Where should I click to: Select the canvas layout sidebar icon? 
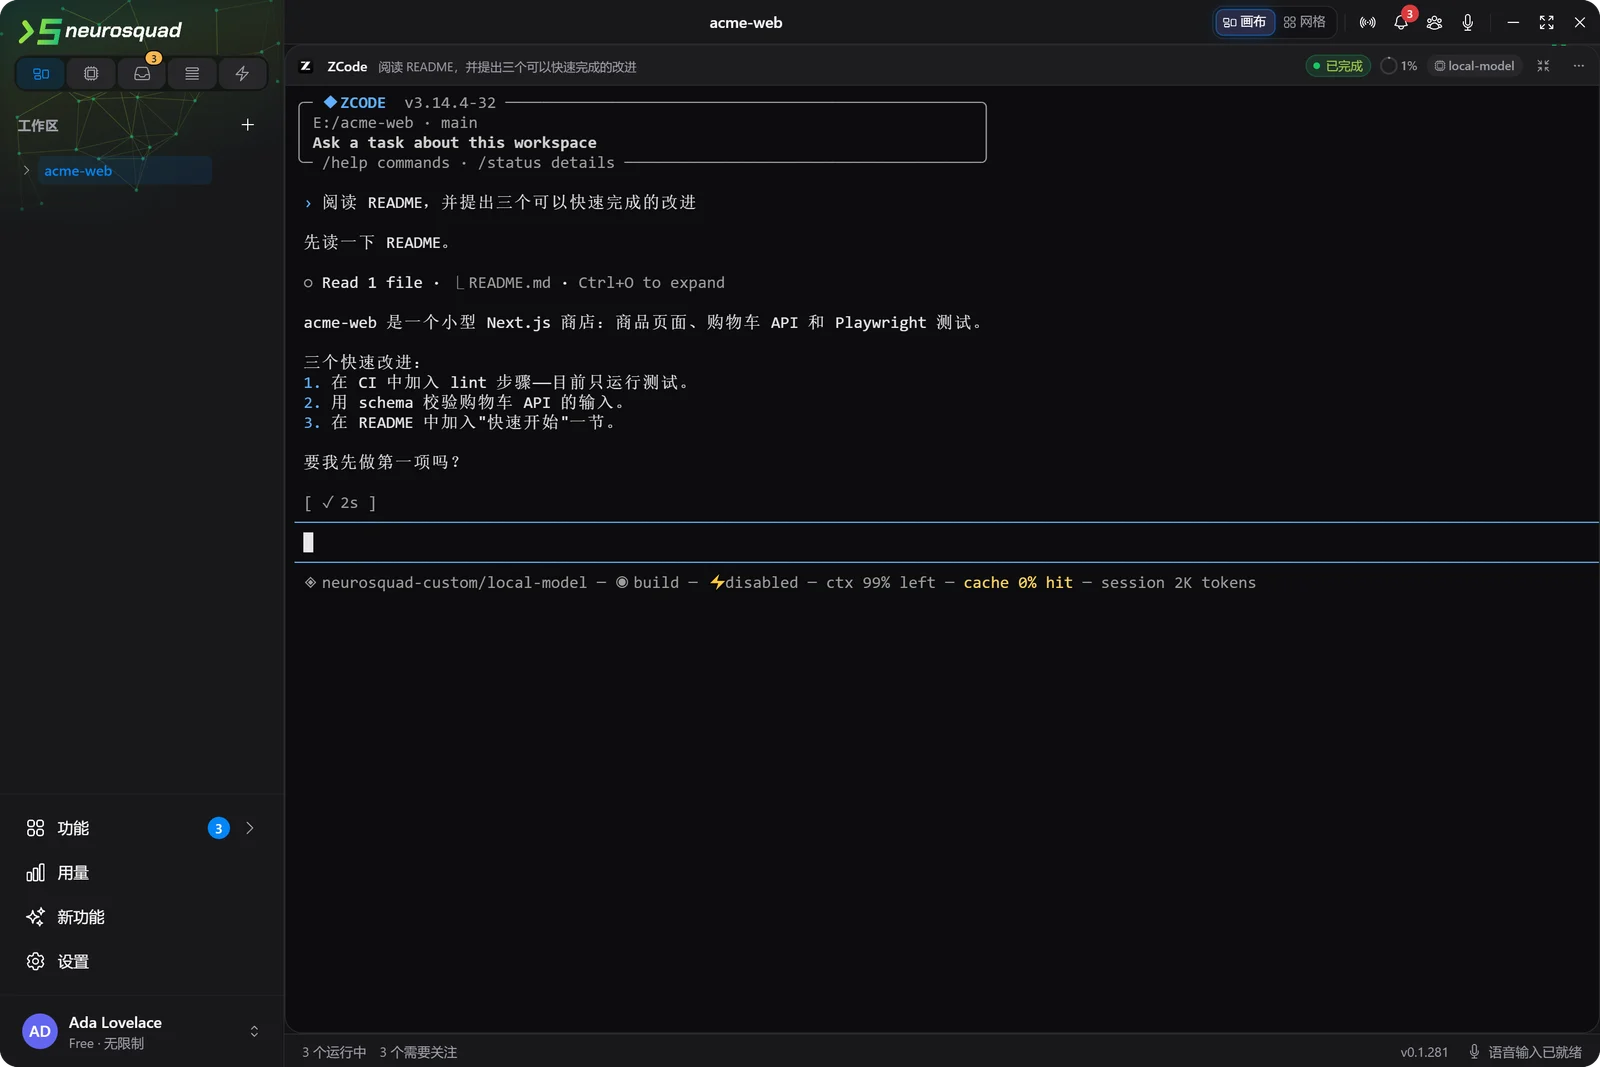41,74
